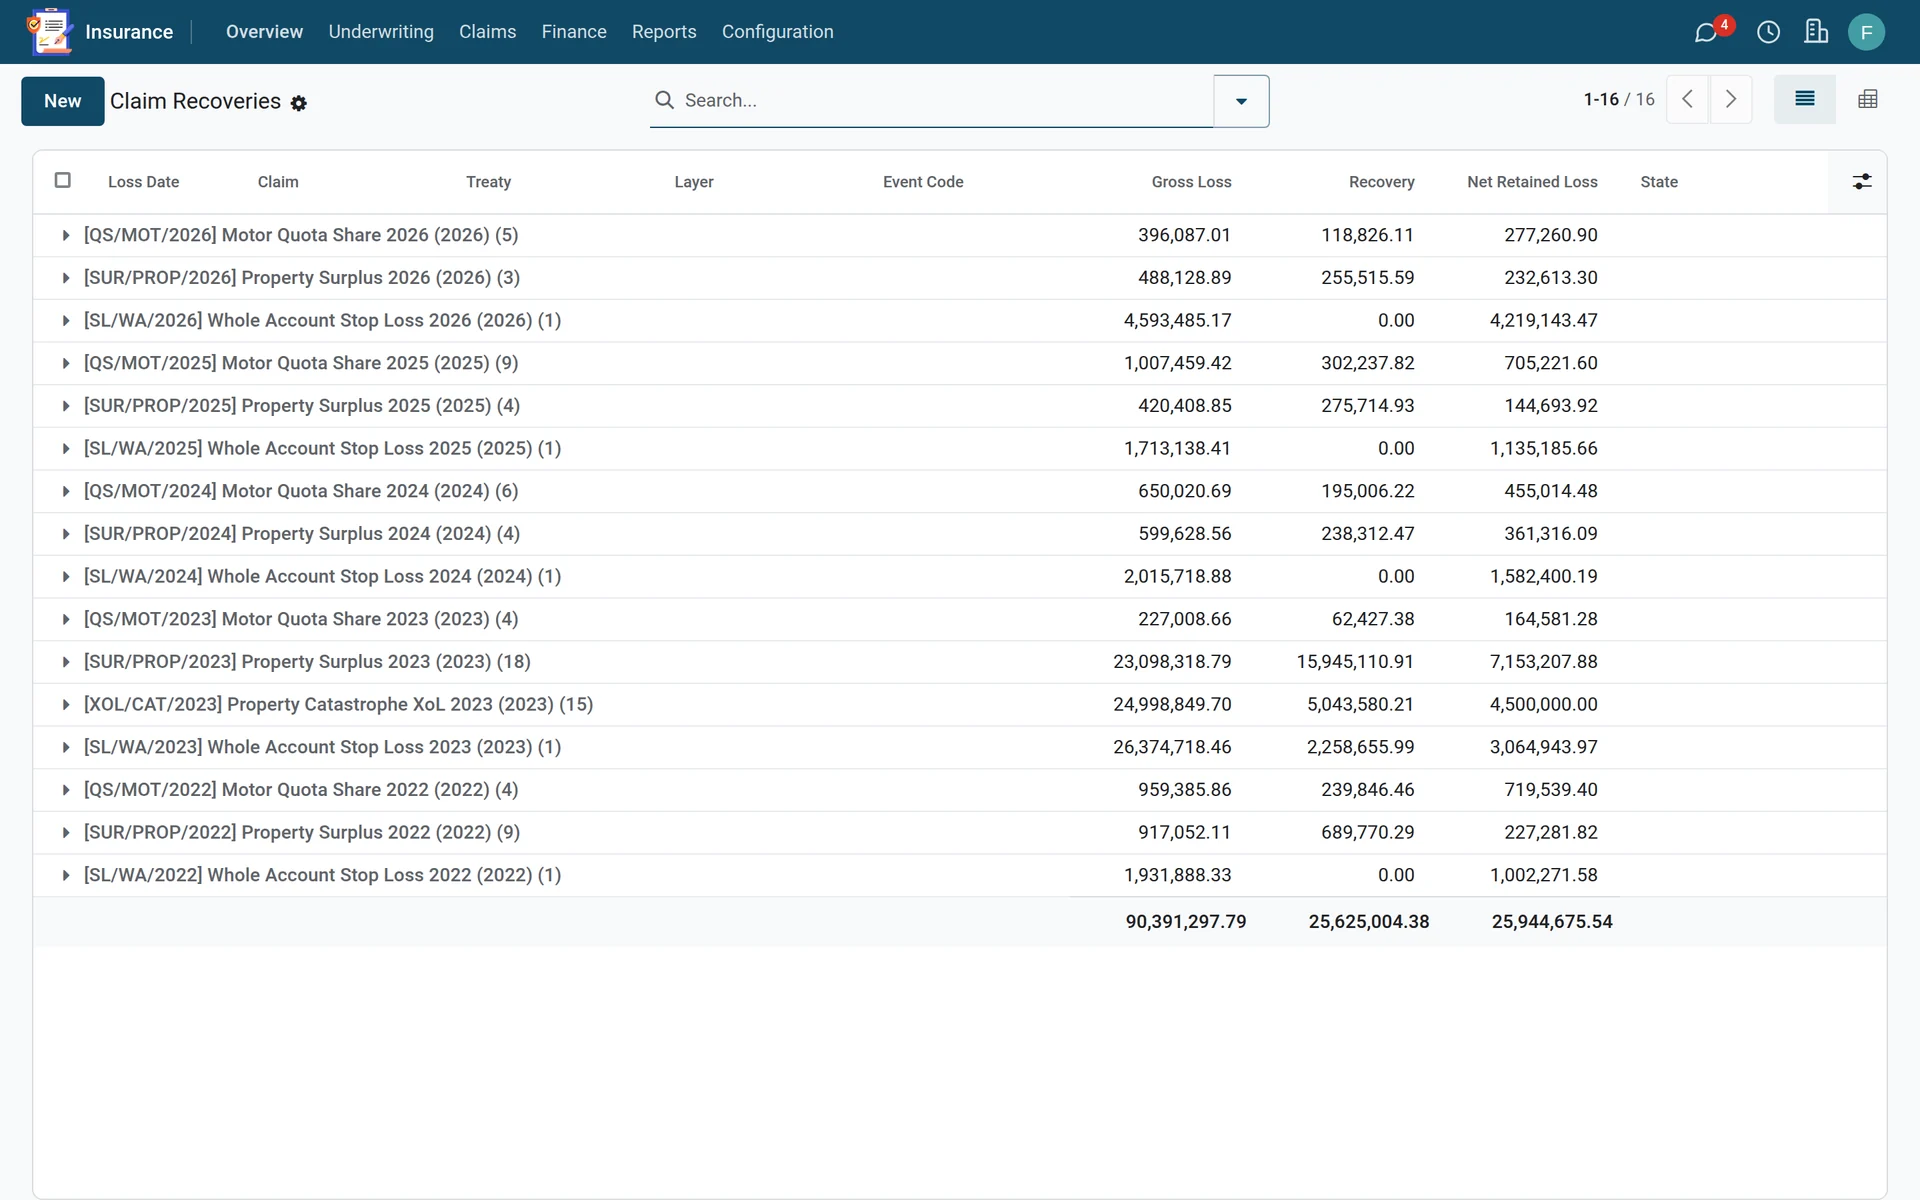Open the Underwriting menu
Viewport: 1920px width, 1200px height.
click(381, 32)
